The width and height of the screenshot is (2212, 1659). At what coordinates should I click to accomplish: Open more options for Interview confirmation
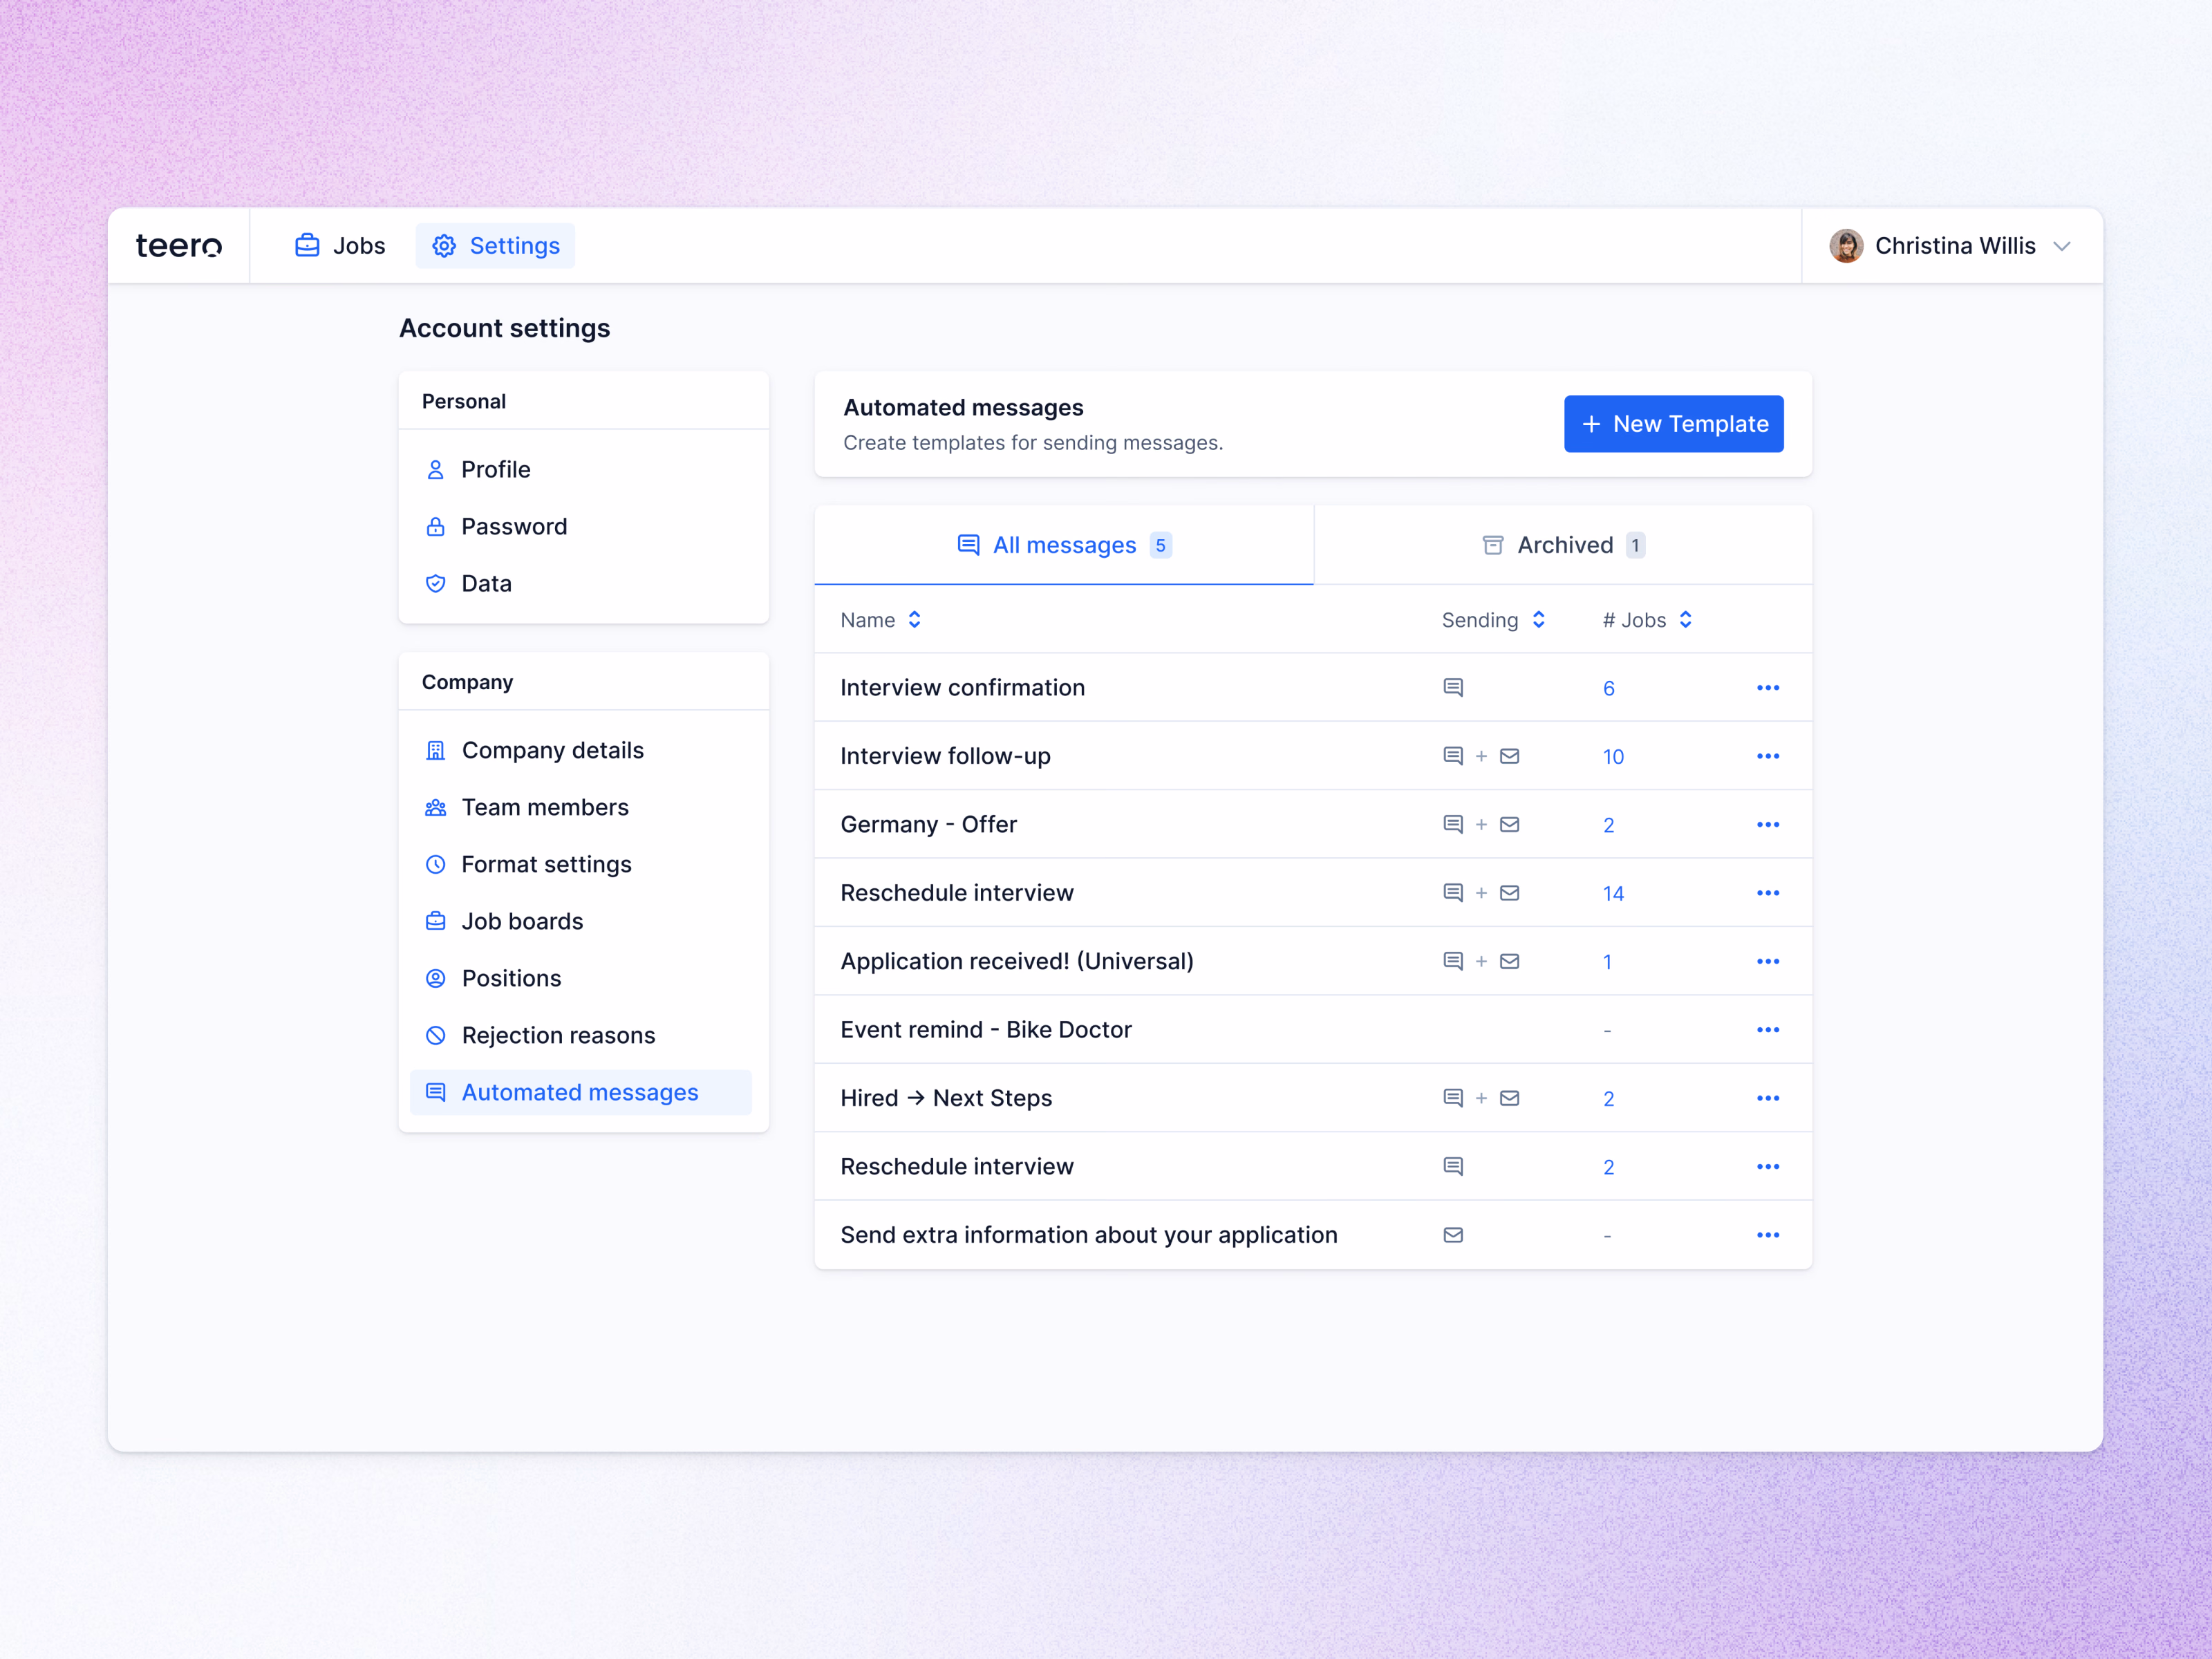coord(1768,688)
